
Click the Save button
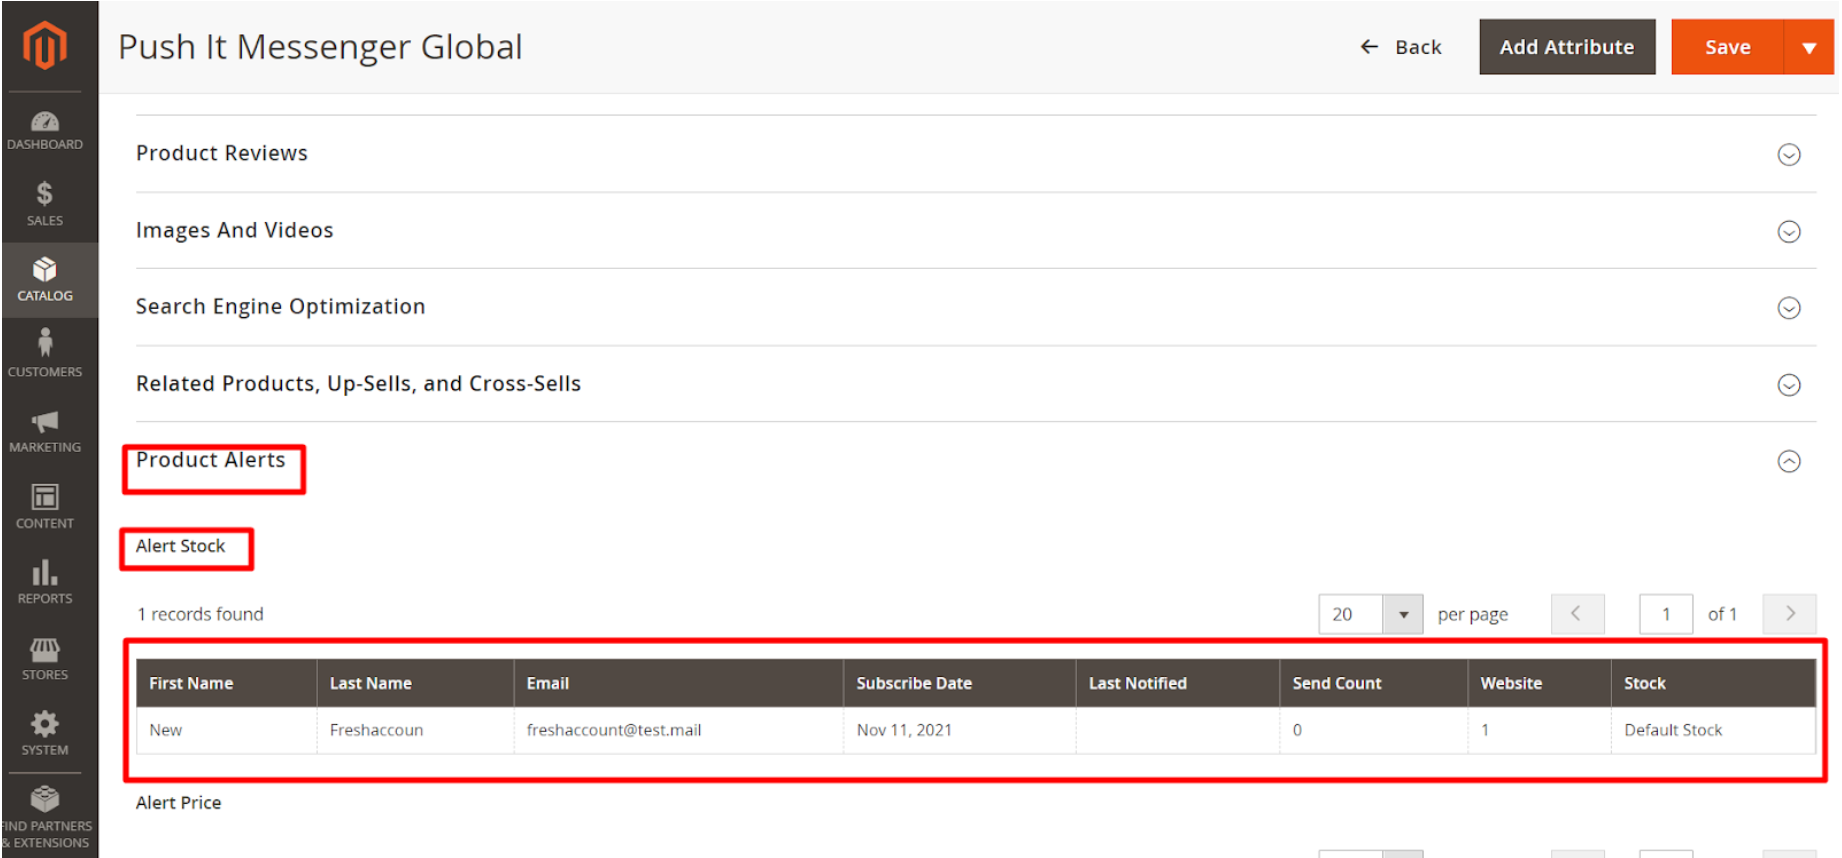[x=1727, y=47]
